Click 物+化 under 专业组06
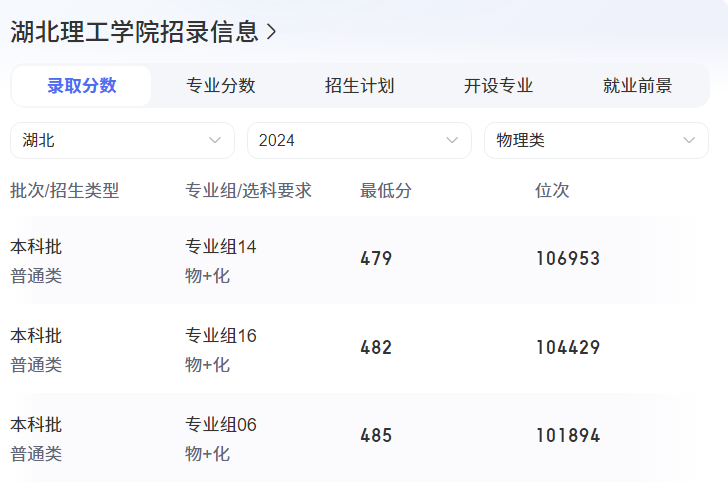 click(207, 454)
